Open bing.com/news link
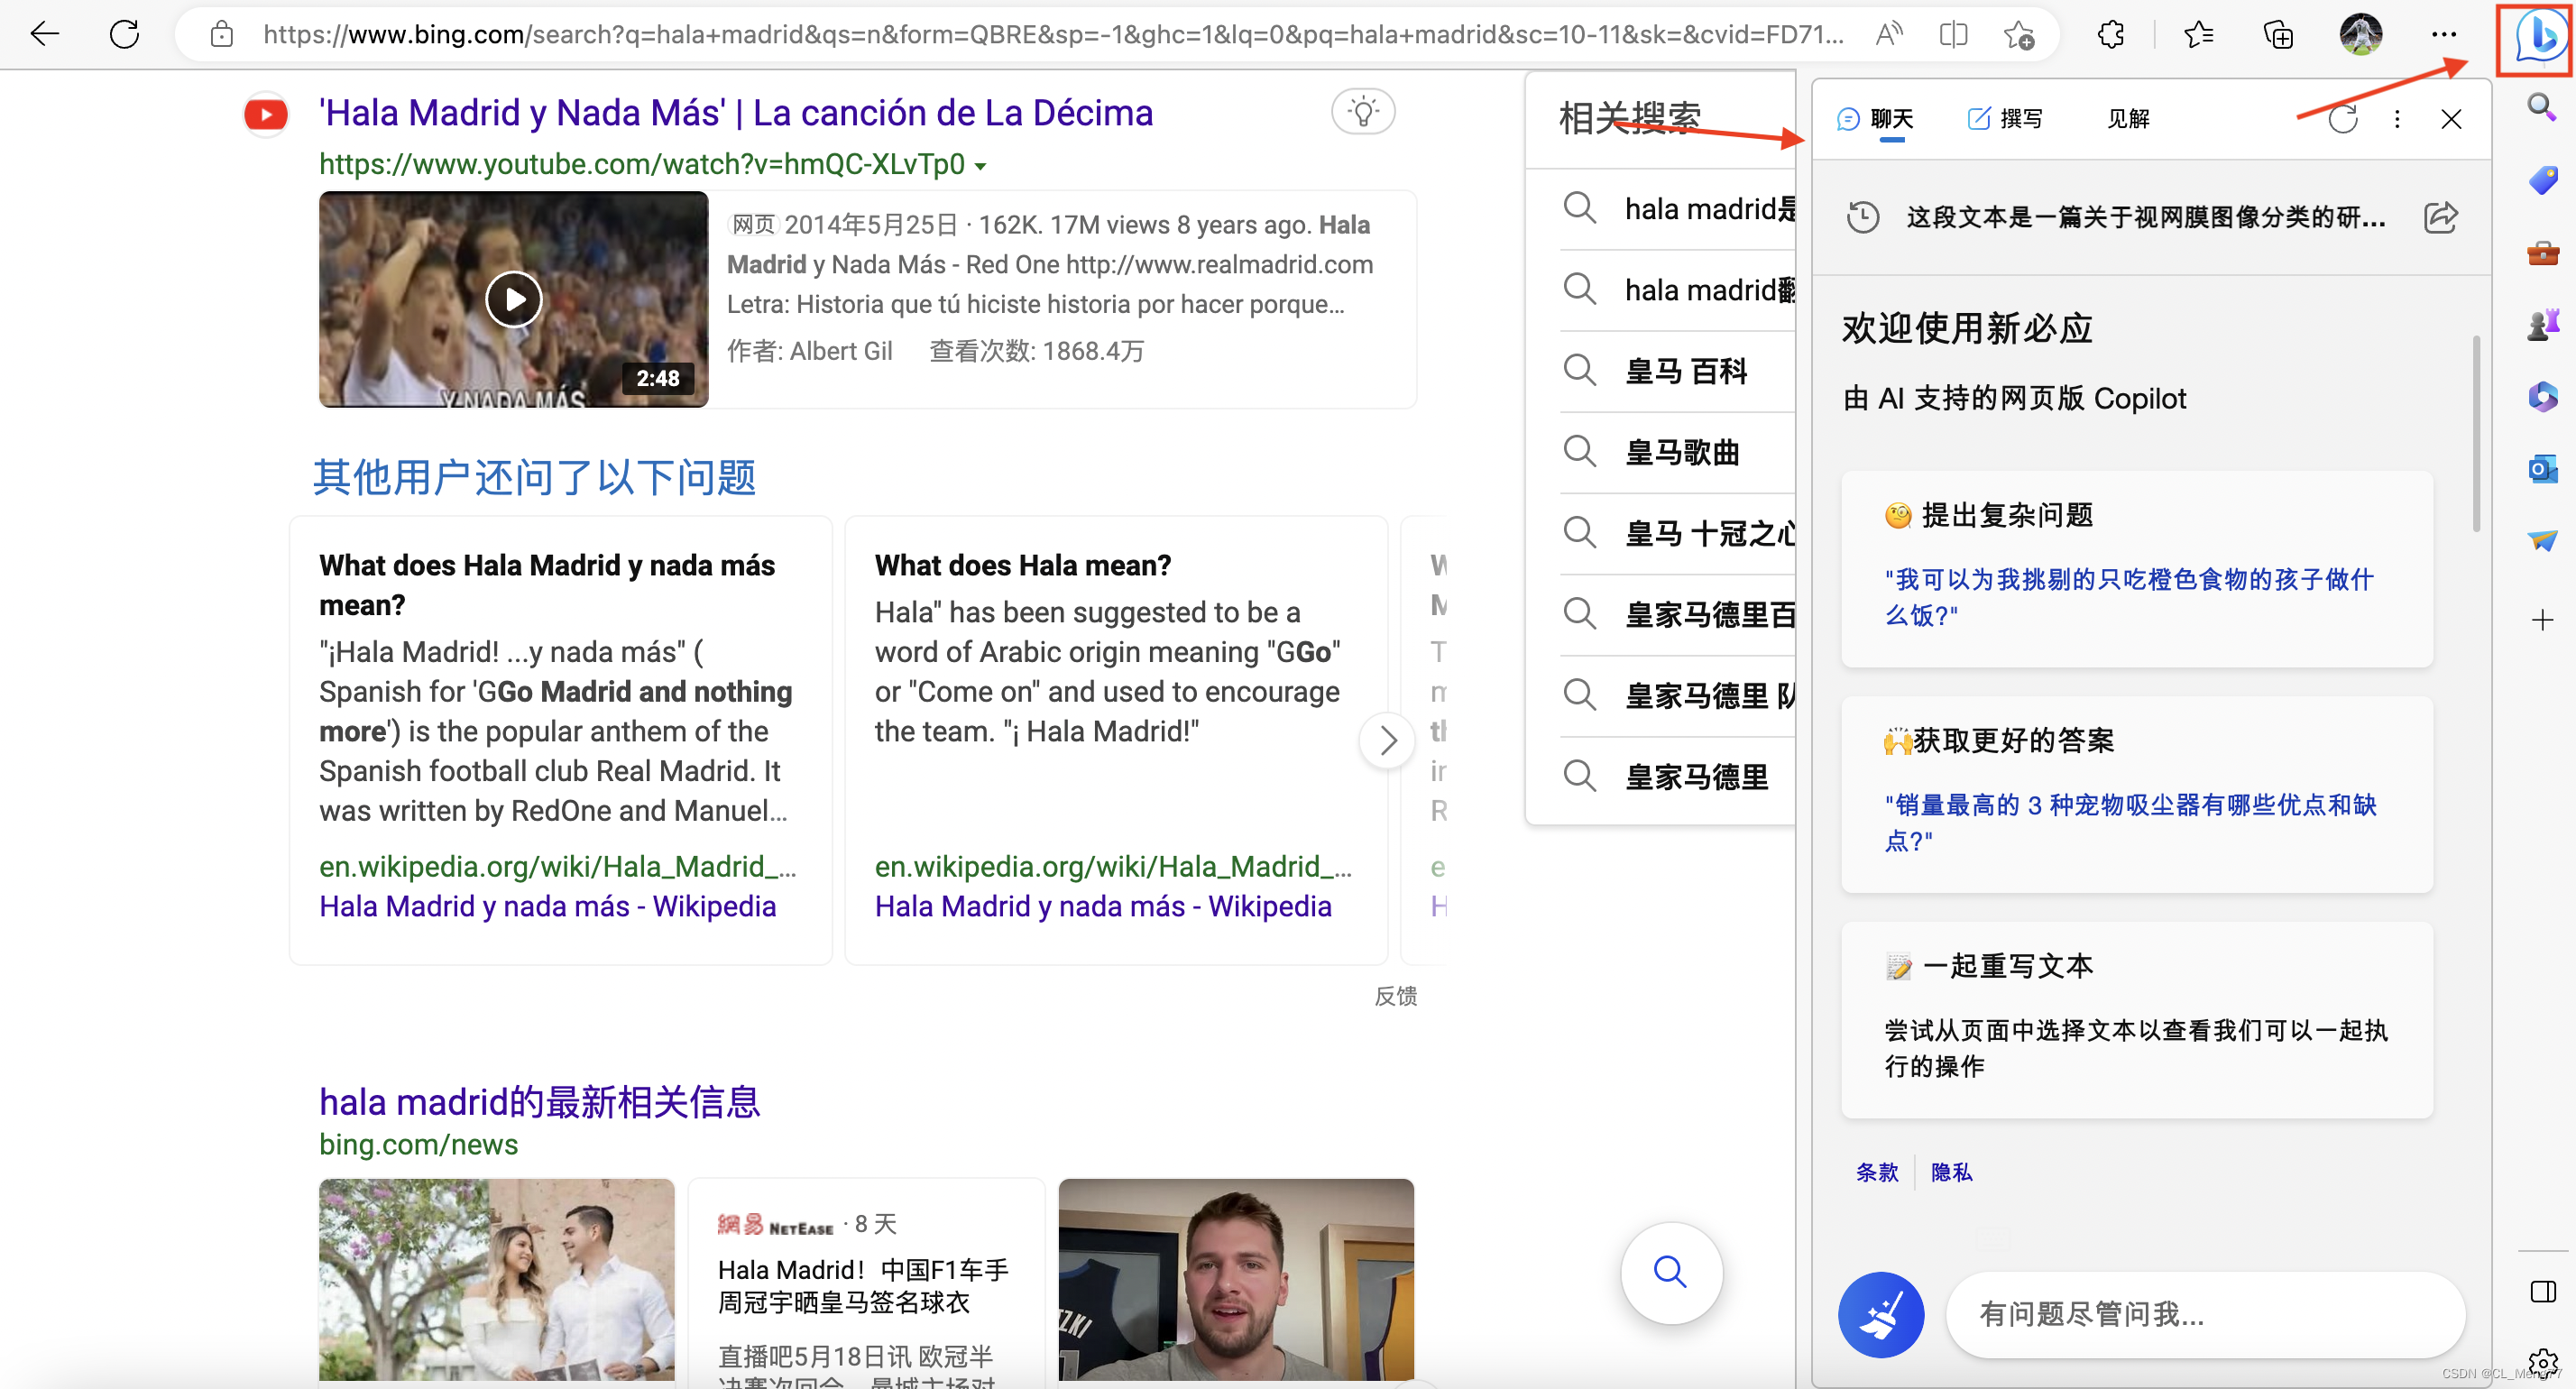The image size is (2576, 1389). (x=418, y=1145)
